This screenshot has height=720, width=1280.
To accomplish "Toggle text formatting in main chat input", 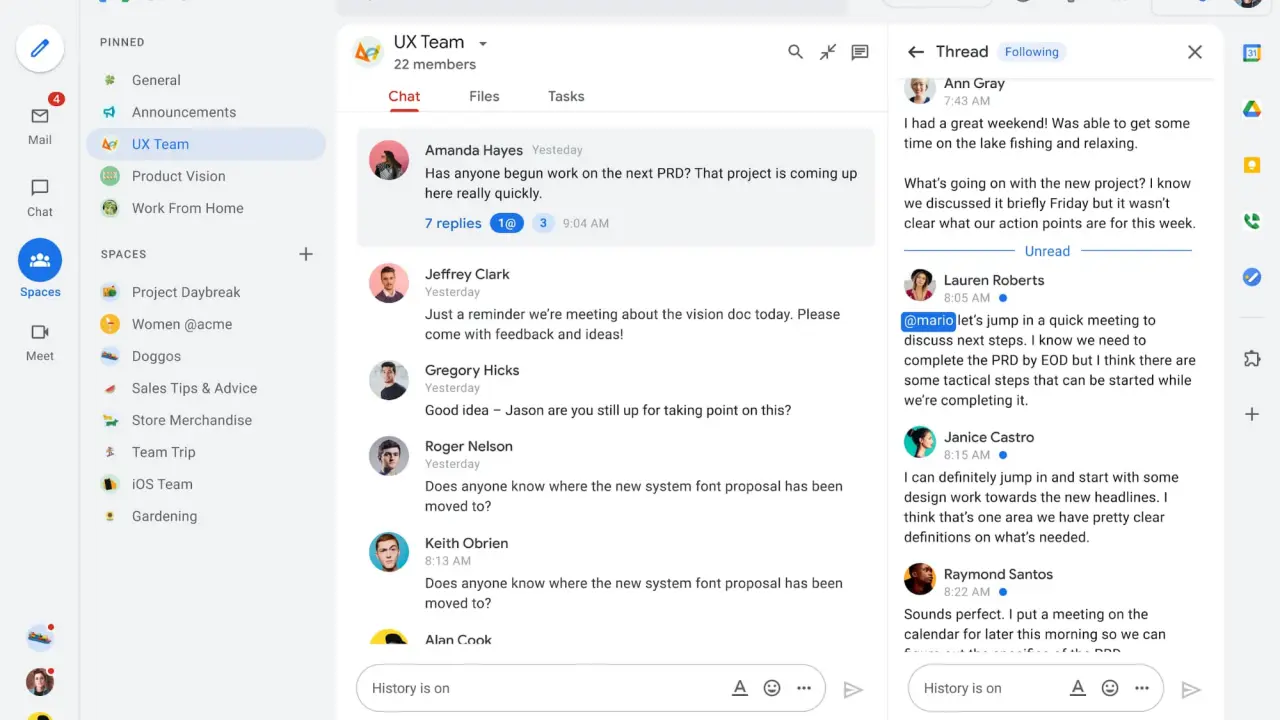I will 740,688.
